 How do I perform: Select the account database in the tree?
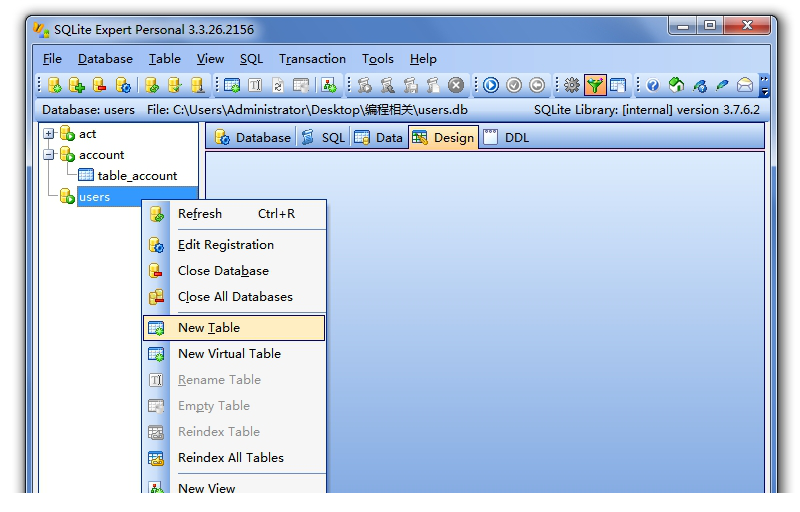pyautogui.click(x=102, y=155)
